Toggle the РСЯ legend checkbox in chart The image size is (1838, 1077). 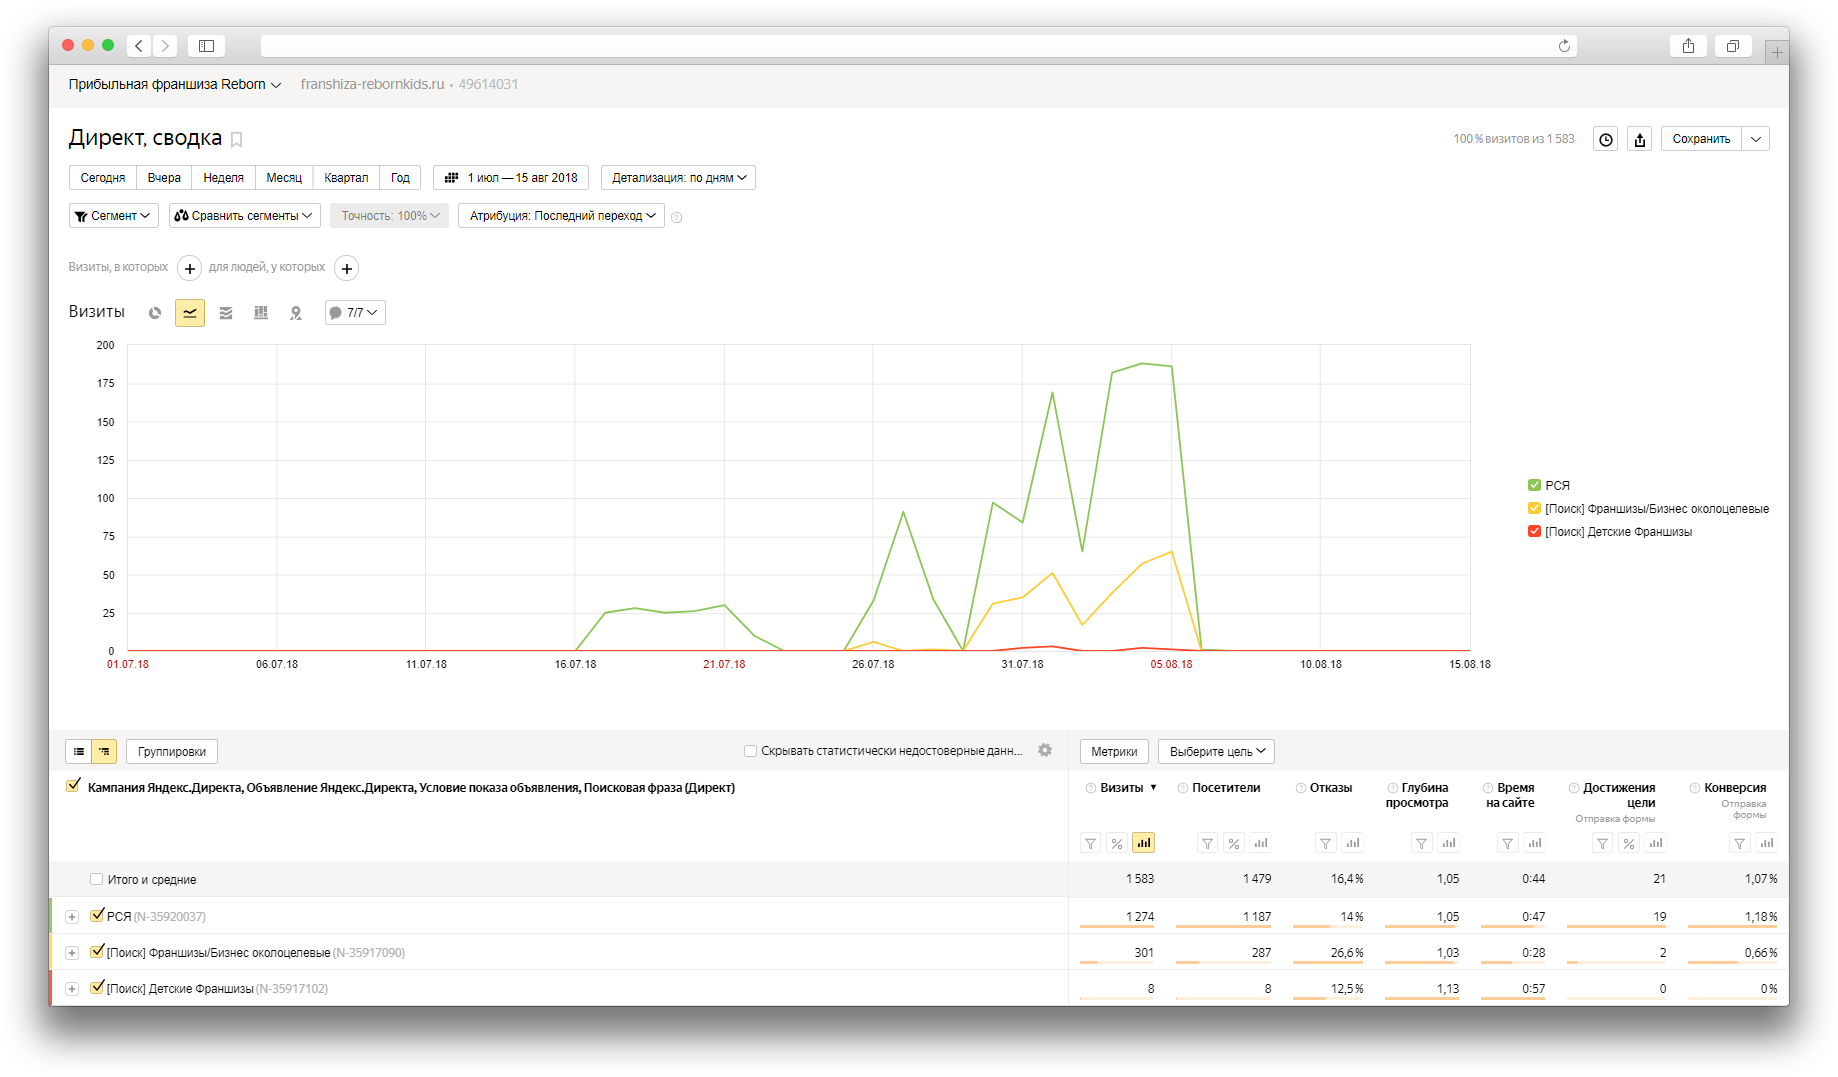click(x=1534, y=485)
